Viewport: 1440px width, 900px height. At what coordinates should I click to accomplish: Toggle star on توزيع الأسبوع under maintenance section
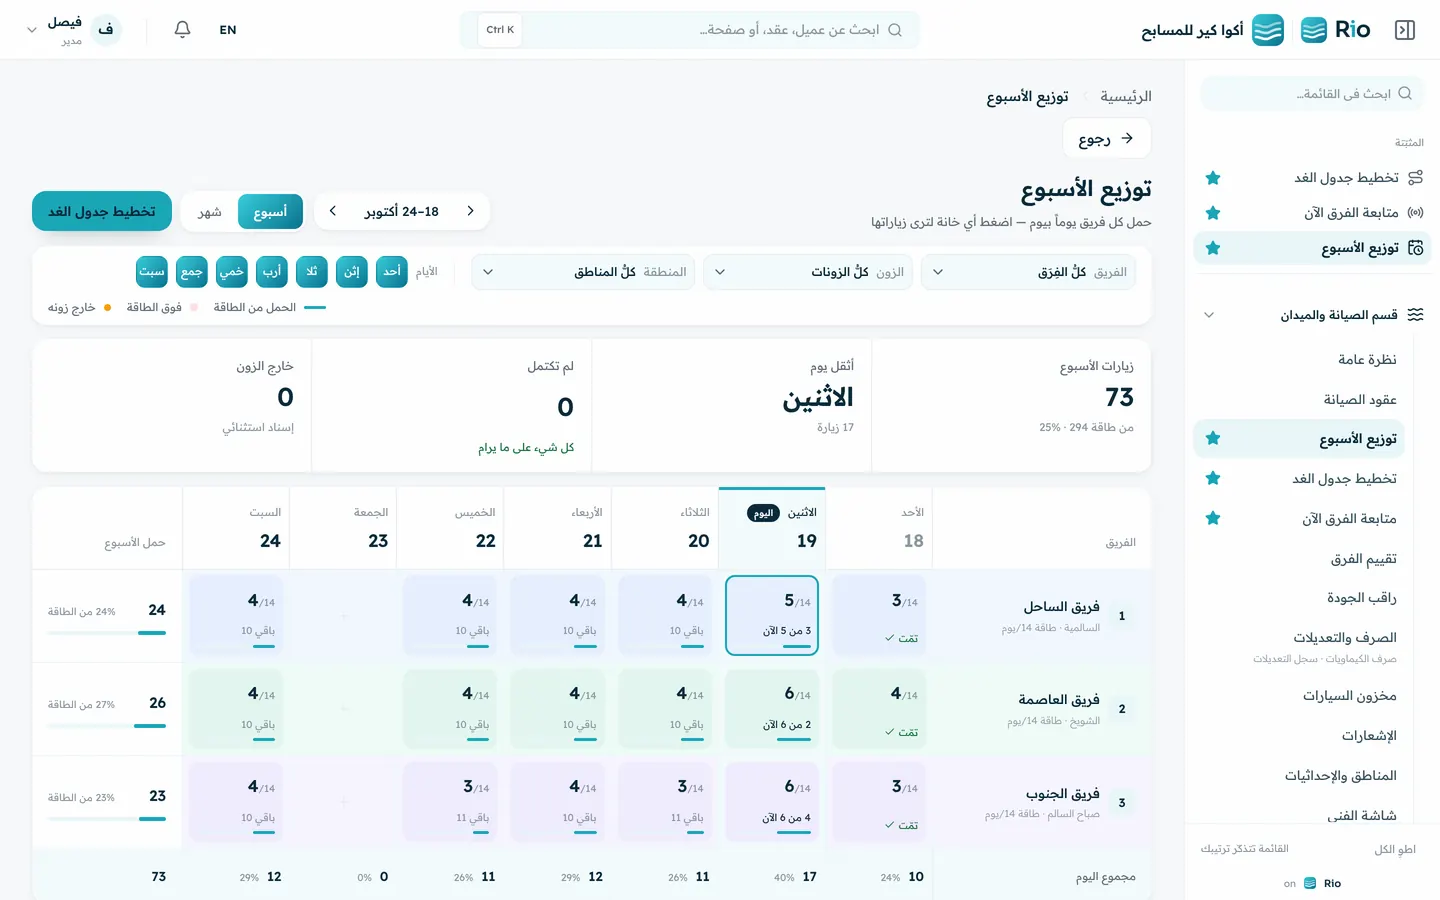coord(1213,438)
